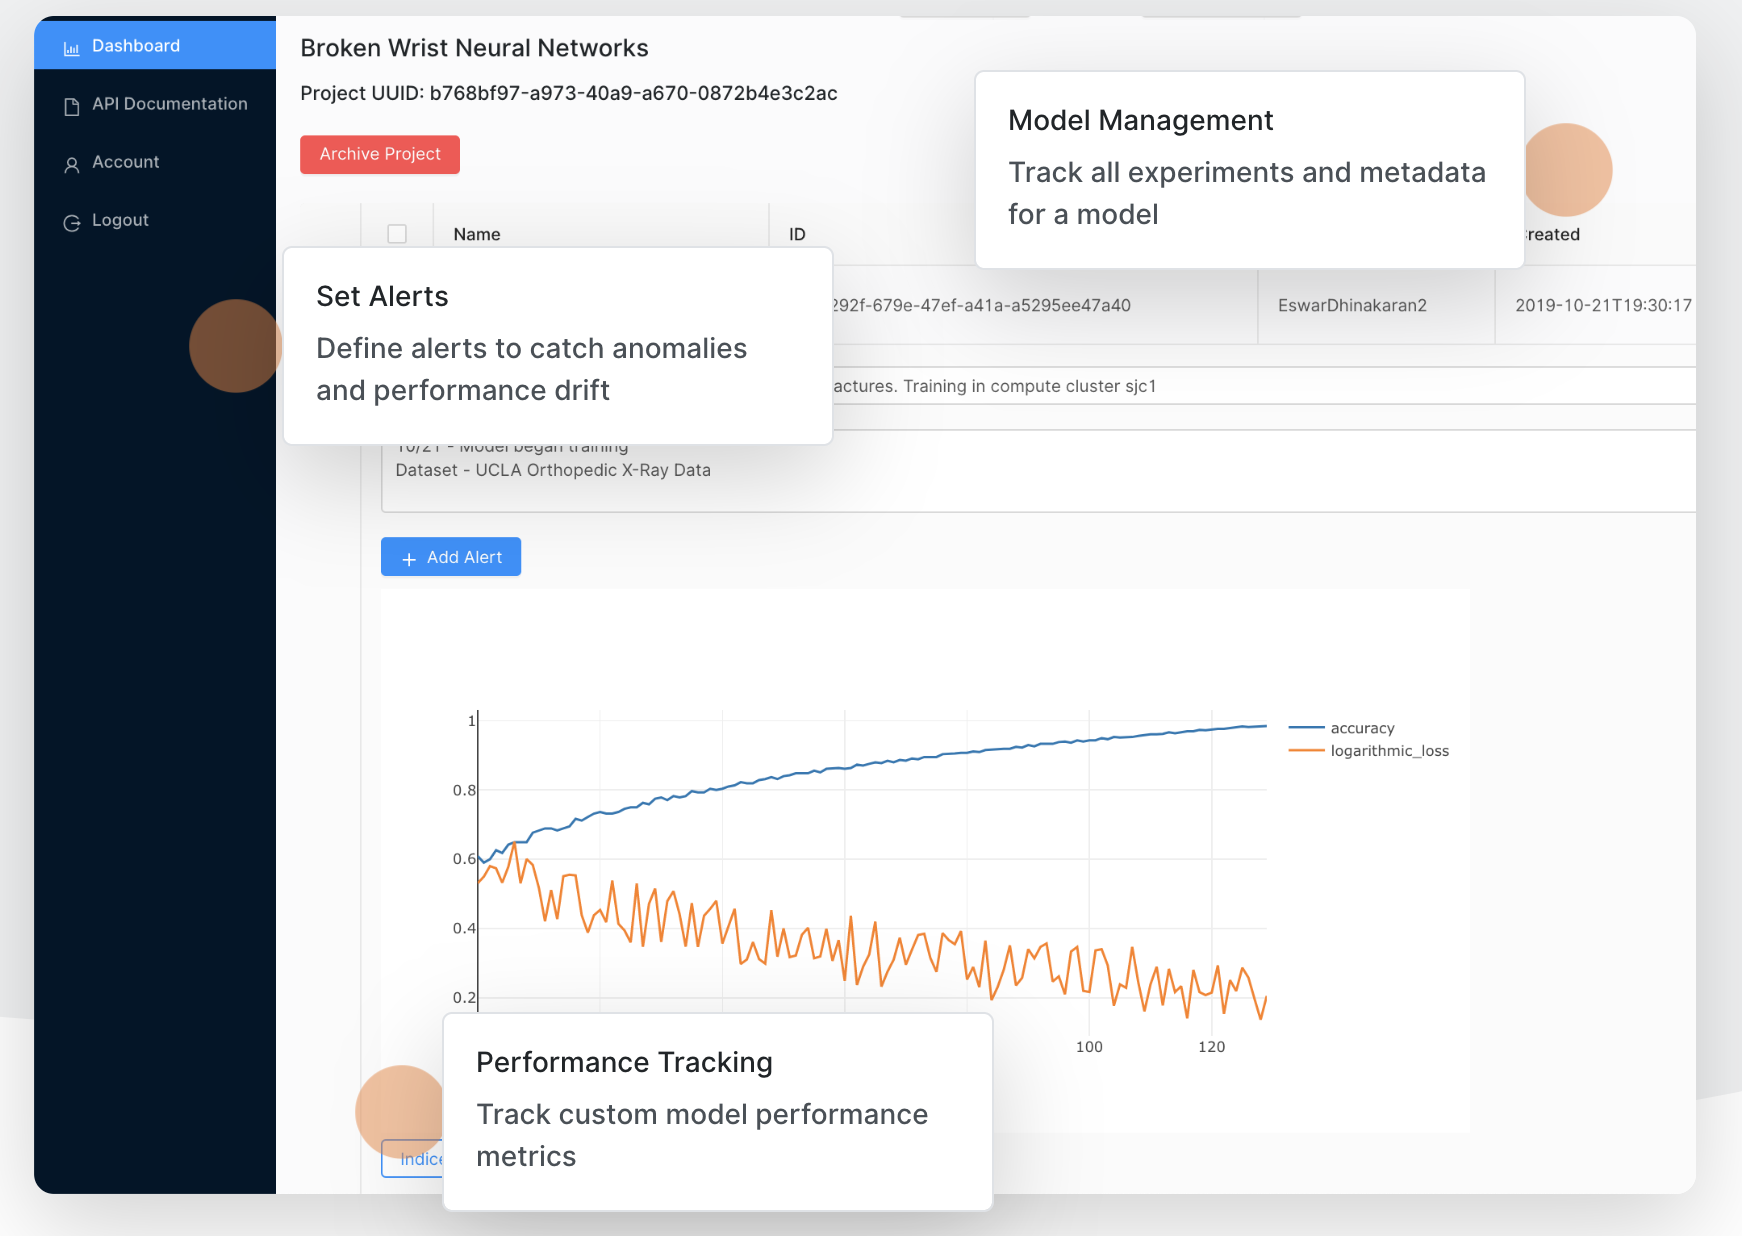The height and width of the screenshot is (1236, 1742).
Task: Select Account in the sidebar
Action: click(x=124, y=162)
